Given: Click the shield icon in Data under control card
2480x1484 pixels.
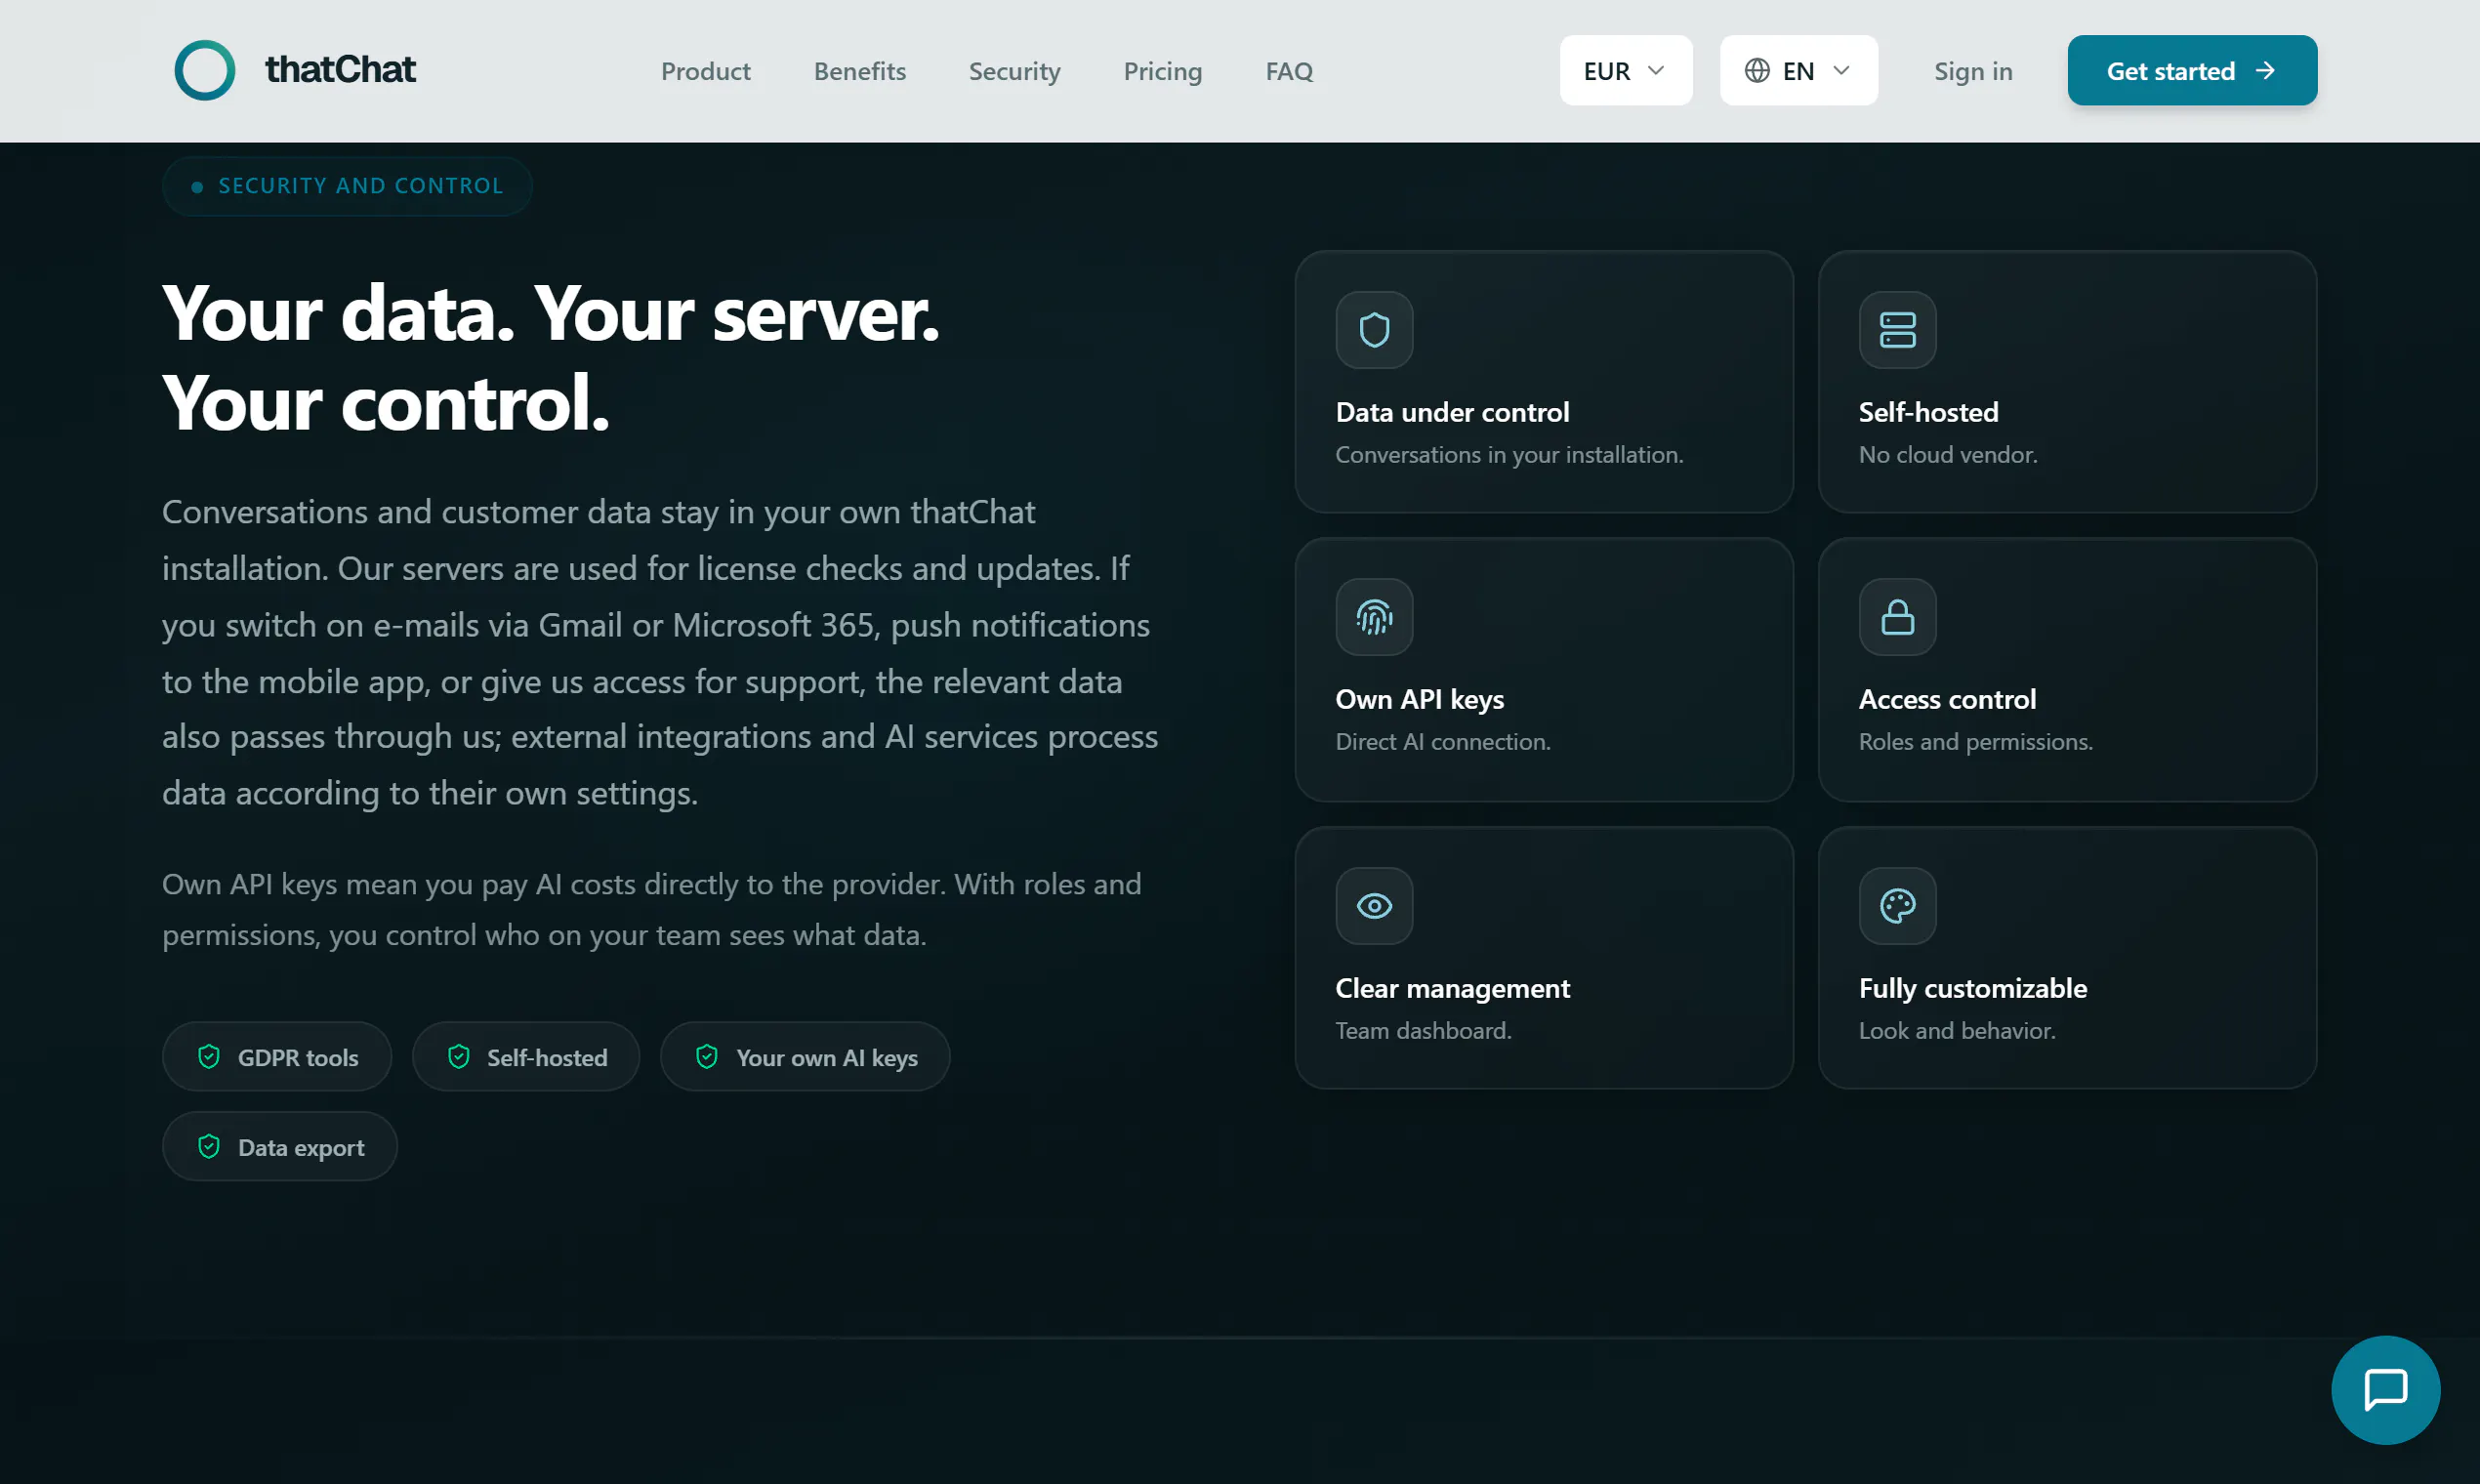Looking at the screenshot, I should tap(1374, 330).
